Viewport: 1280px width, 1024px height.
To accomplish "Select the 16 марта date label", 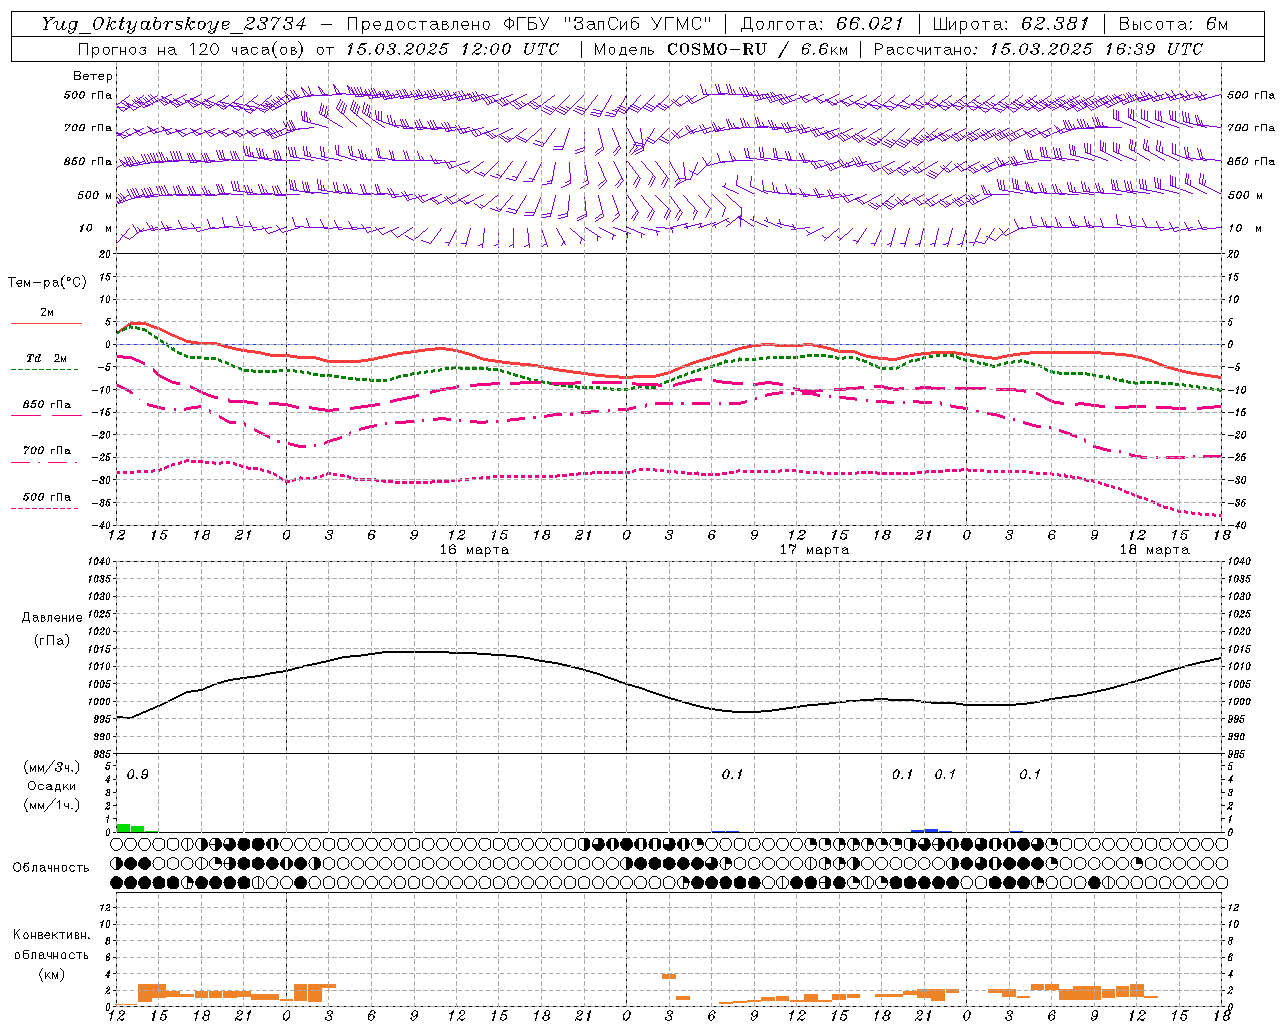I will click(x=474, y=550).
